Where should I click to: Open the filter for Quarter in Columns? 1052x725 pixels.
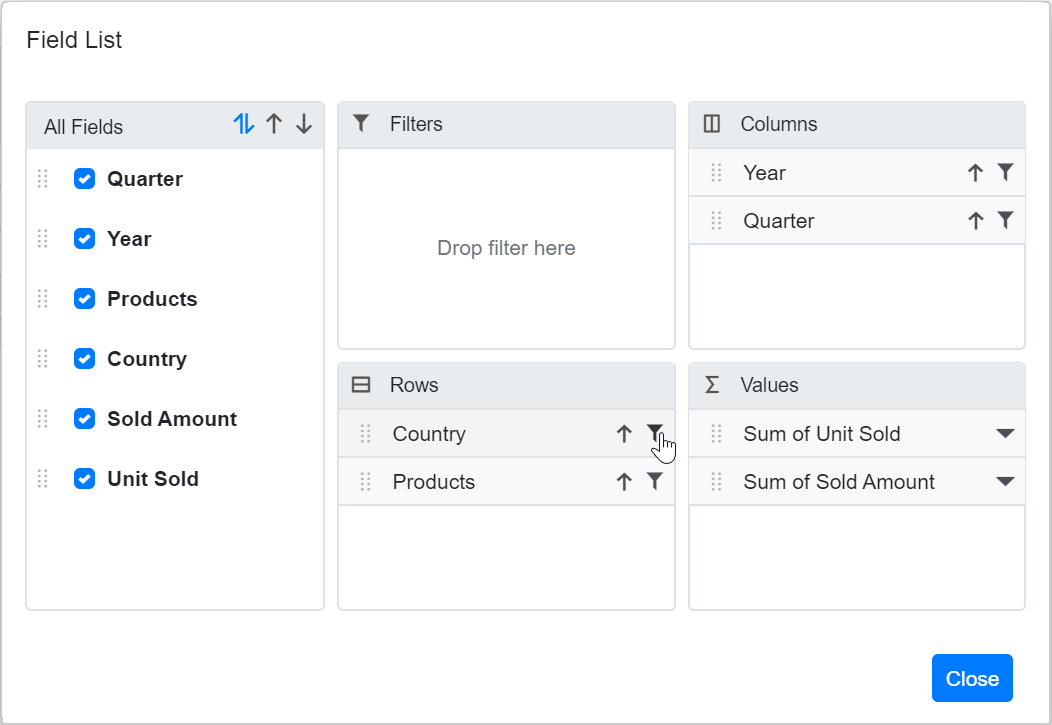pos(1006,220)
